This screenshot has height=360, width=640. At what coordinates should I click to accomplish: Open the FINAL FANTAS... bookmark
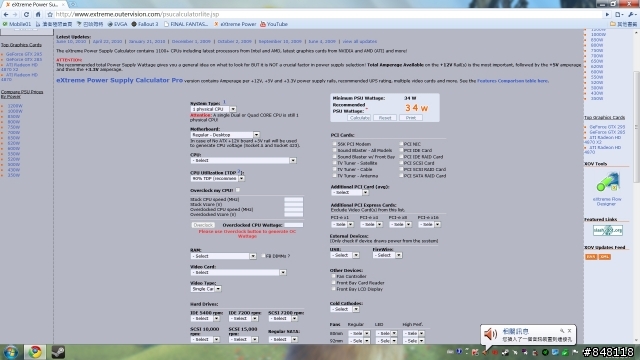186,24
